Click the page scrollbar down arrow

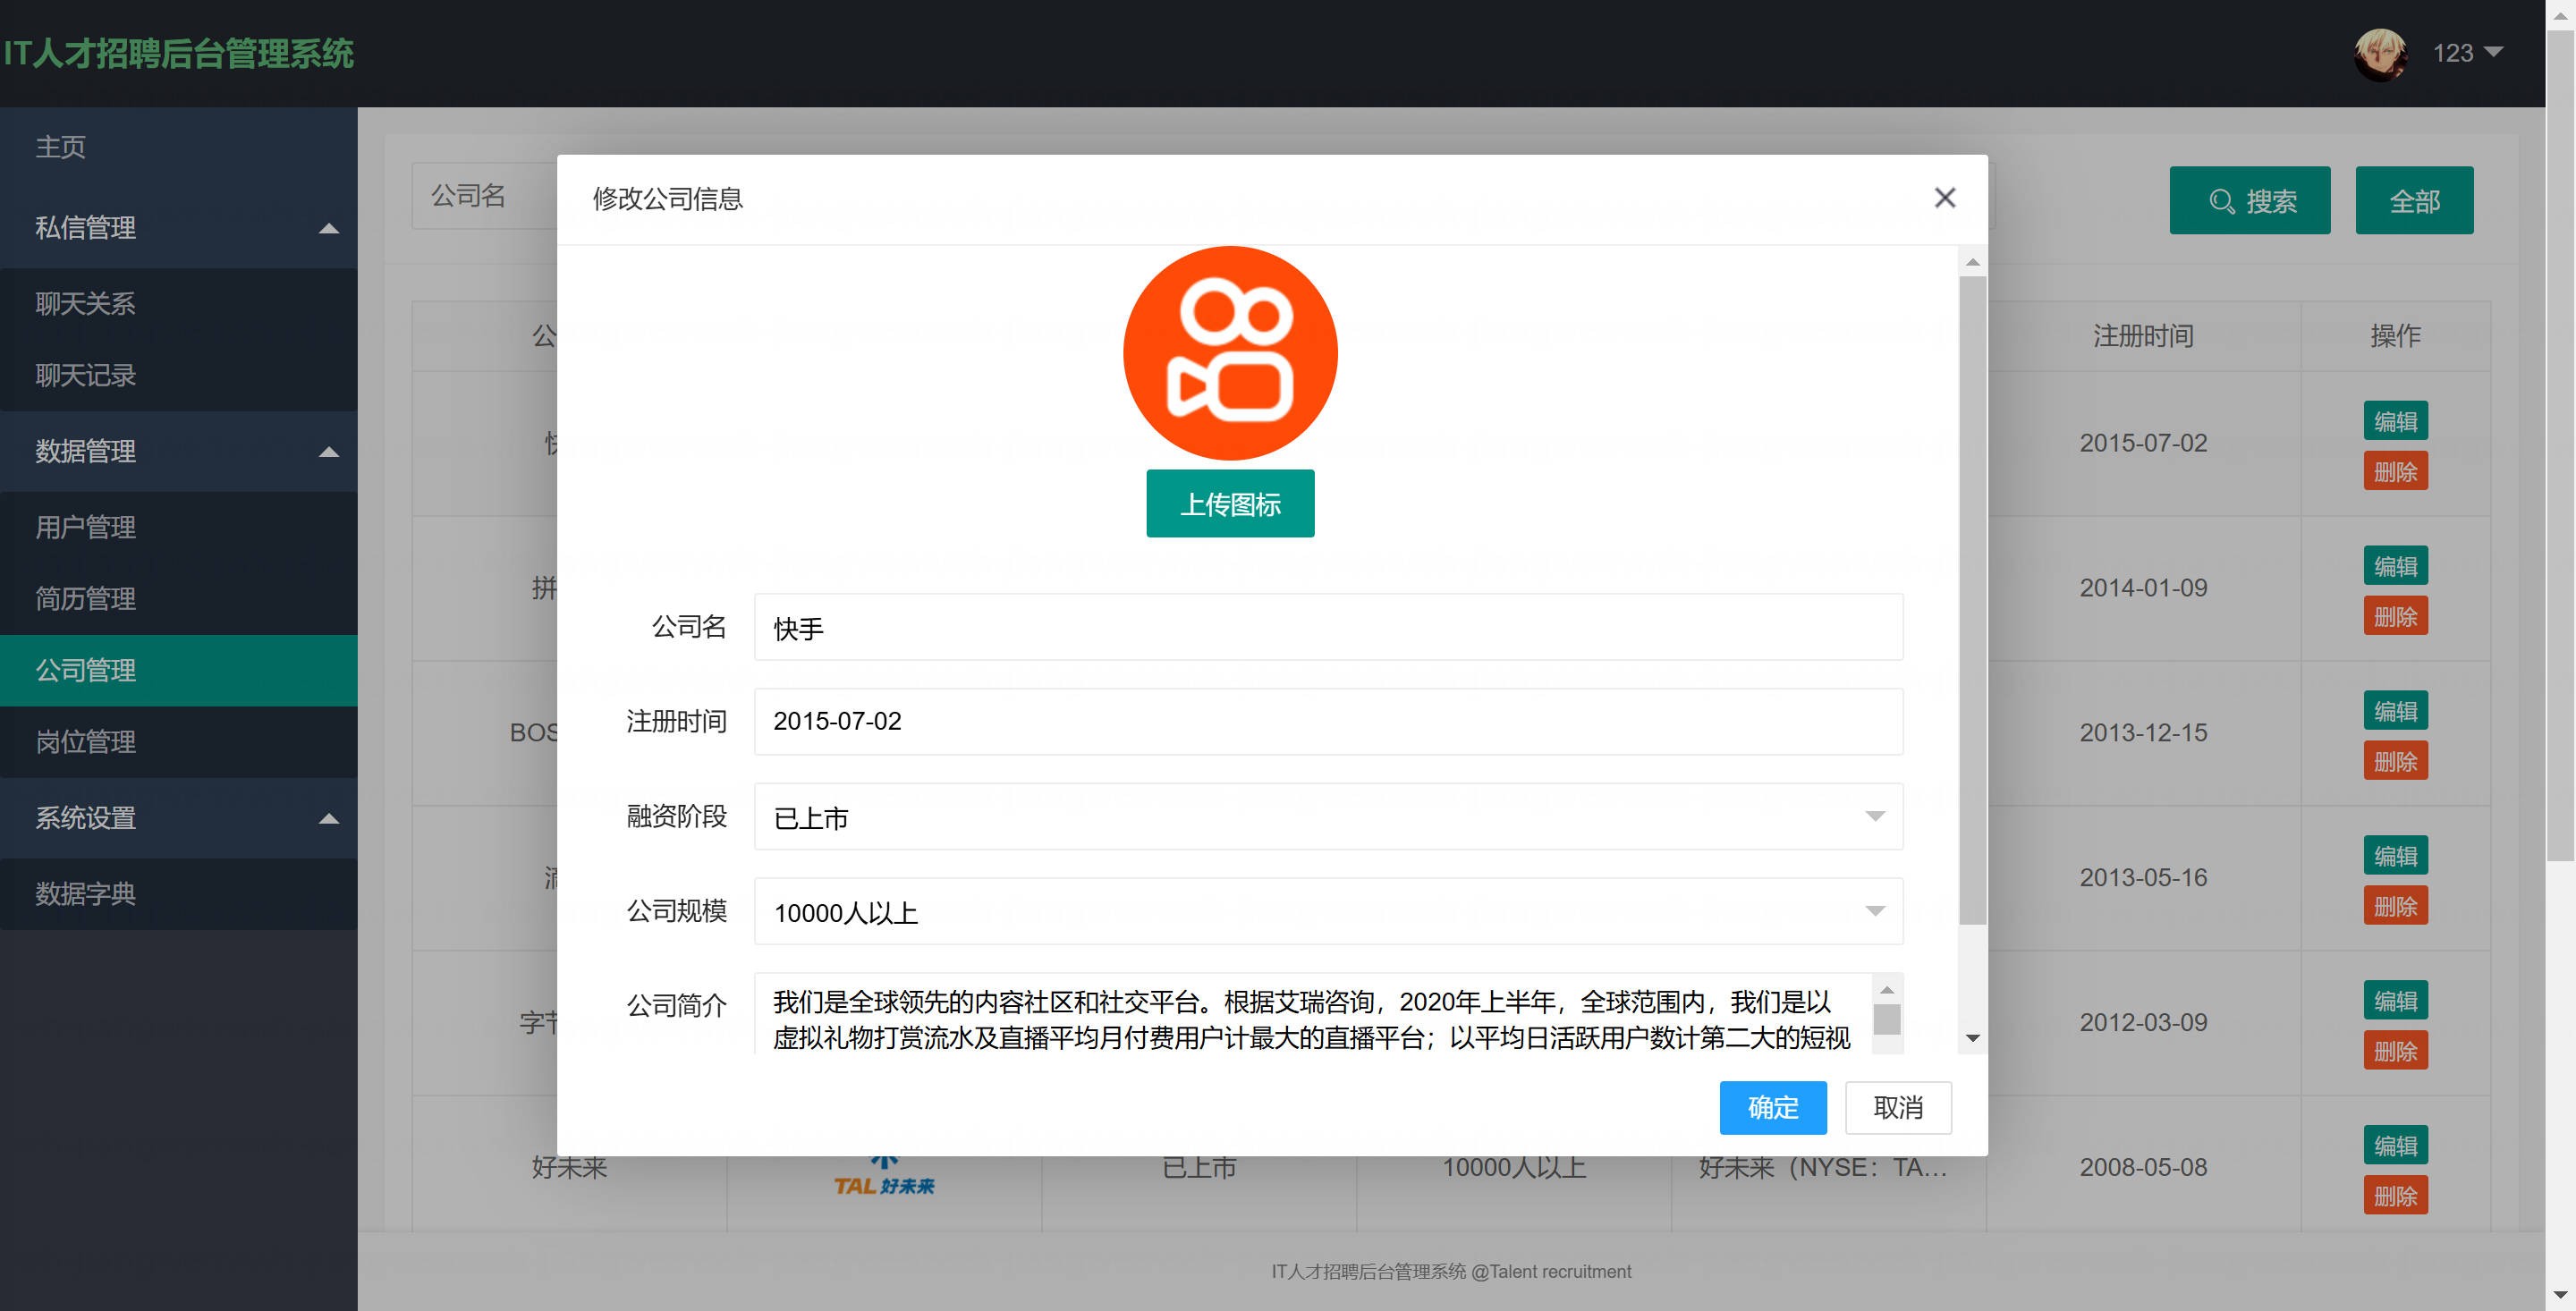[2560, 1296]
